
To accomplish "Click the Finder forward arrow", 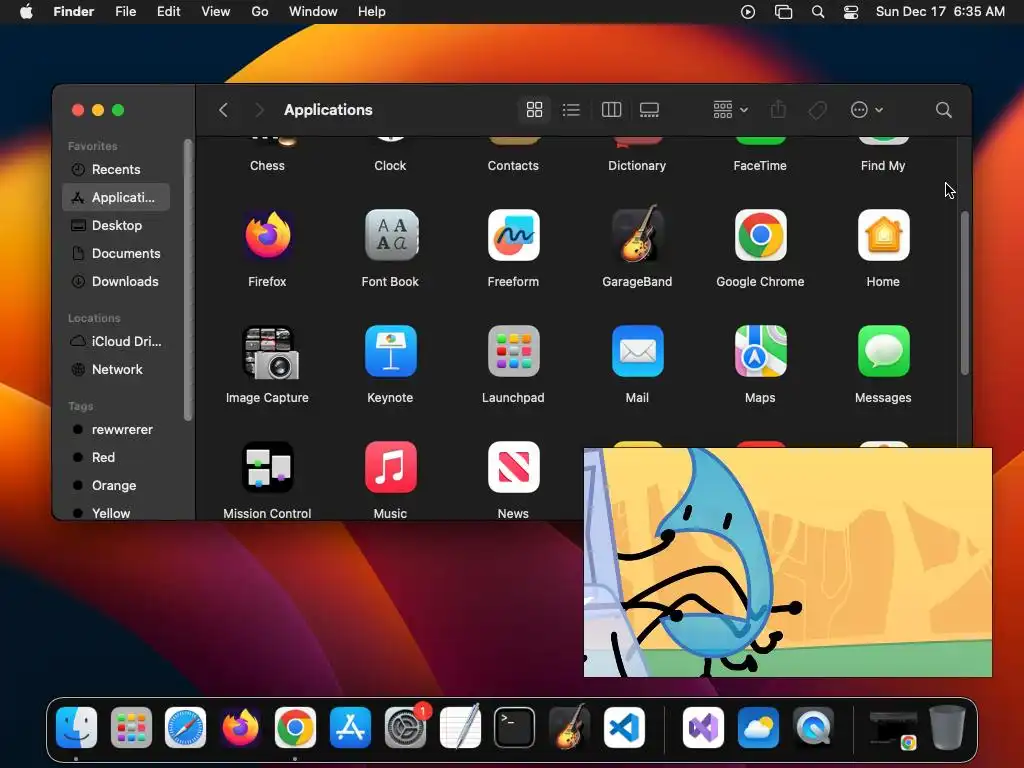I will [x=259, y=110].
